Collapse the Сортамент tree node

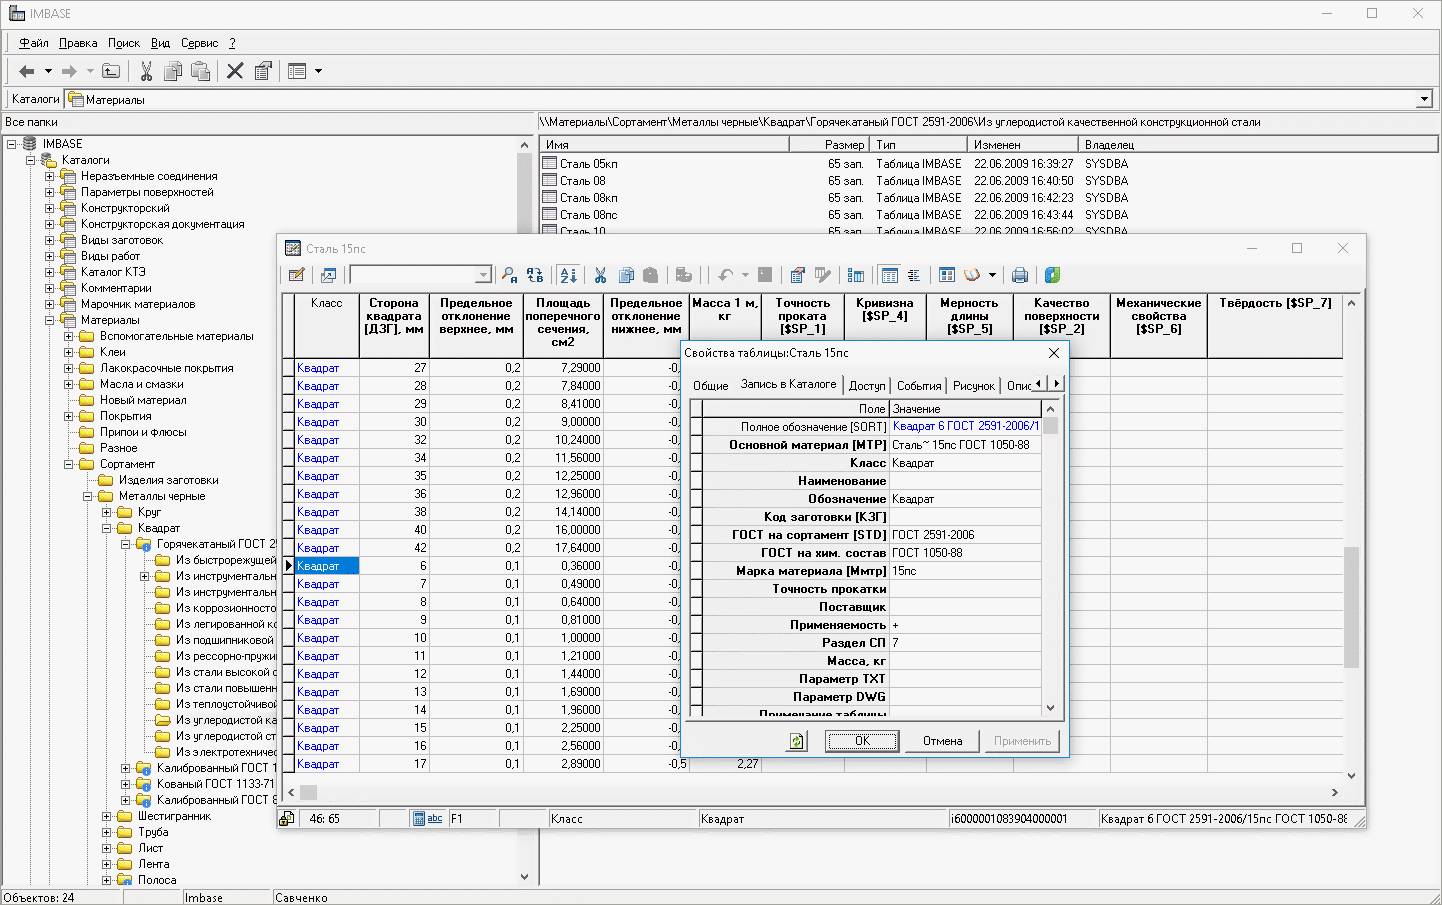[69, 464]
